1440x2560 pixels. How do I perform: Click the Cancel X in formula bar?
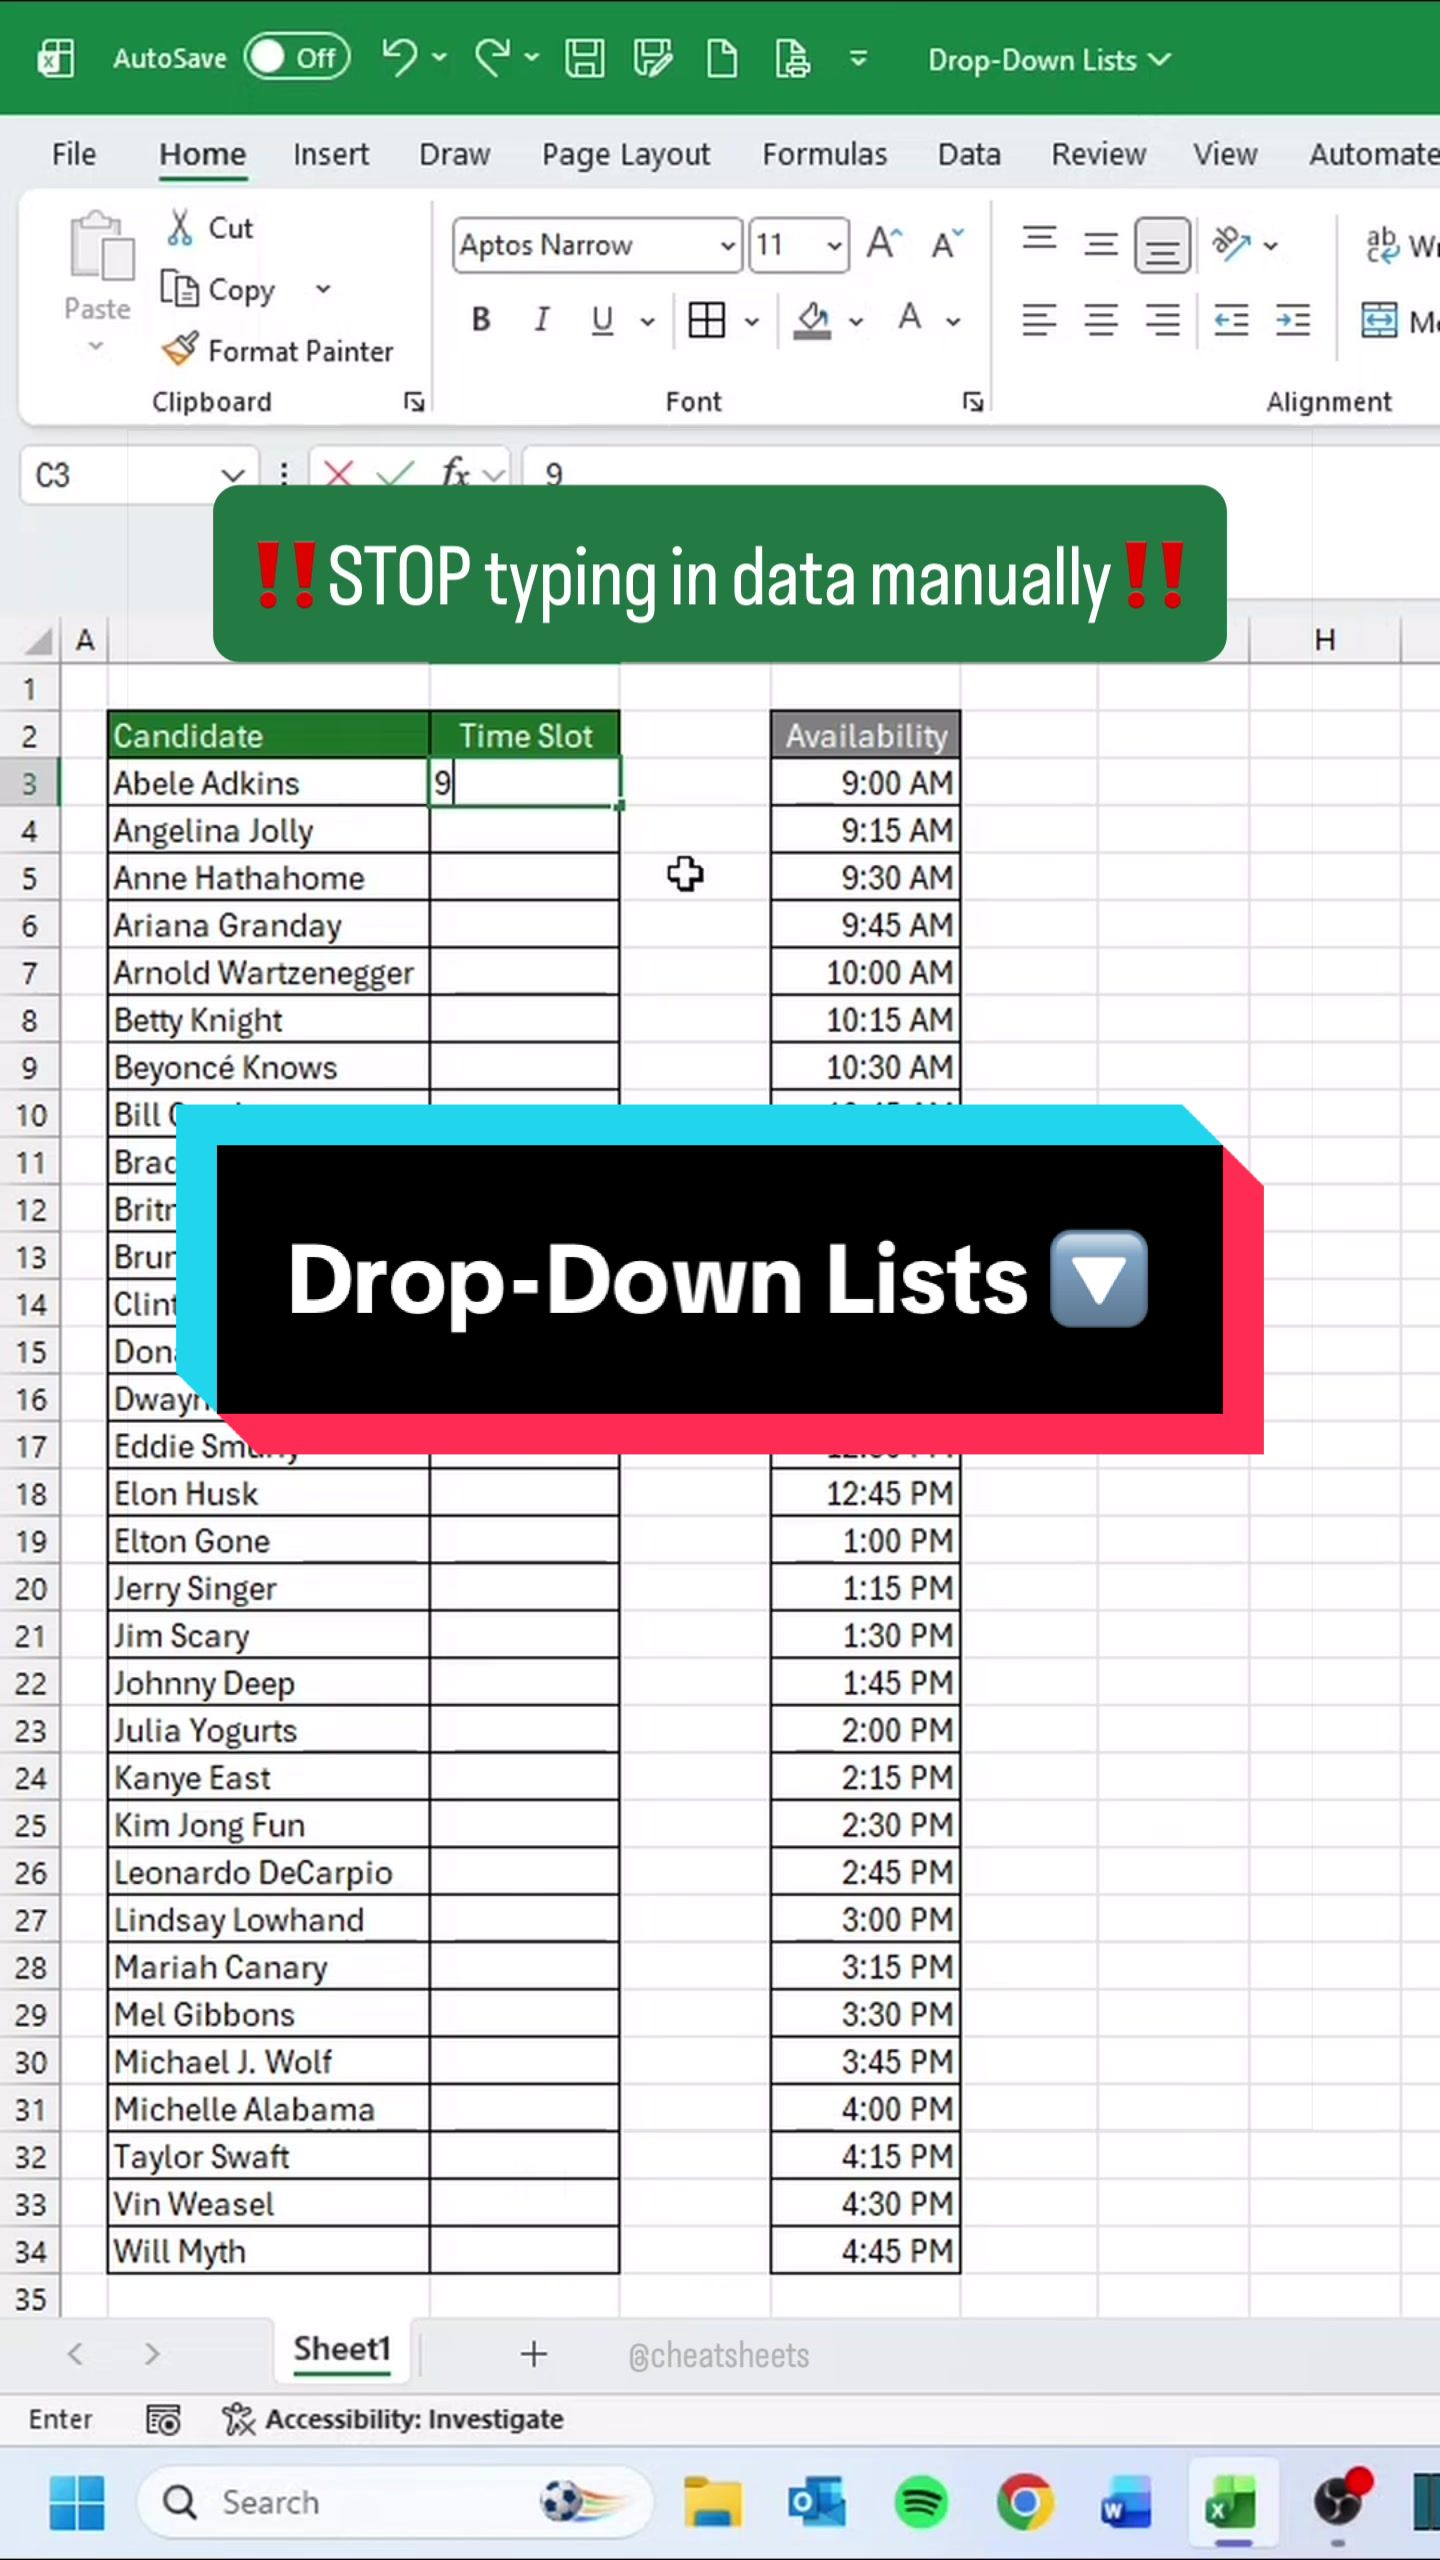coord(338,474)
